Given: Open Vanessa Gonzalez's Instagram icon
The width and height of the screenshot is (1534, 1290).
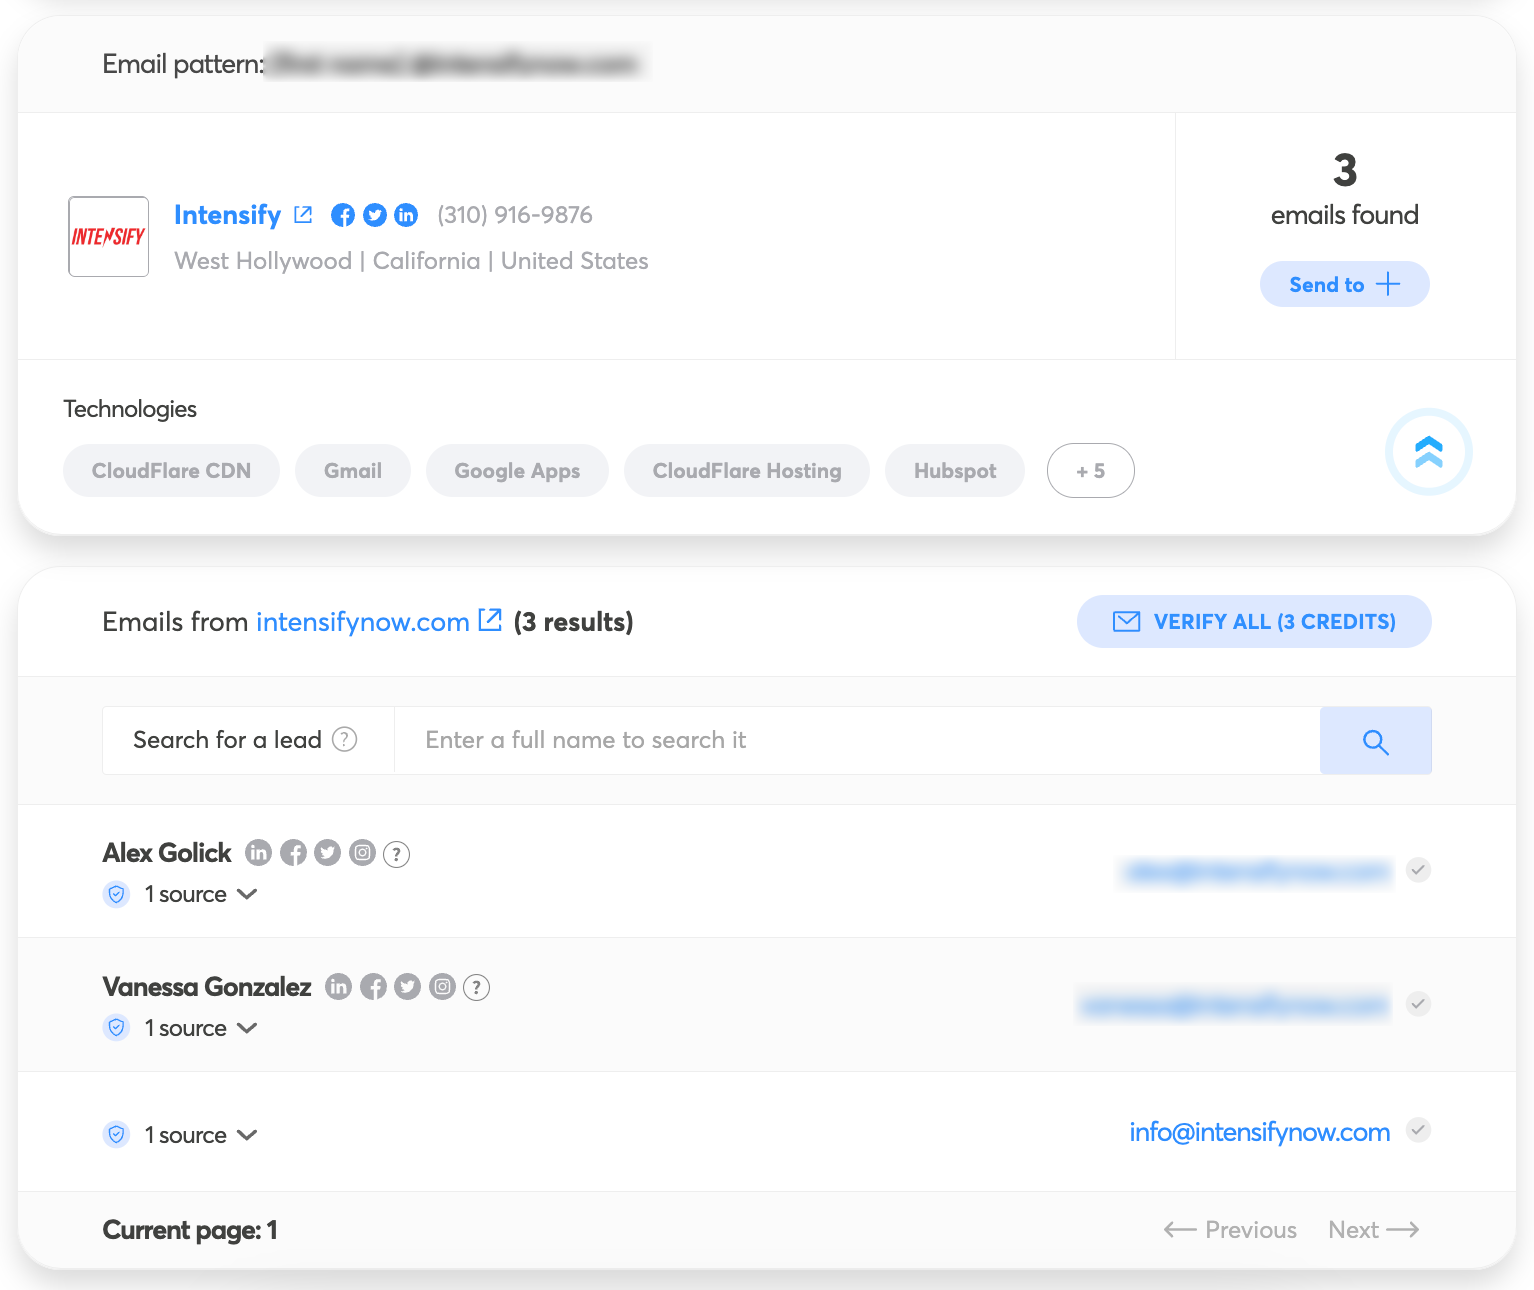Looking at the screenshot, I should (443, 986).
